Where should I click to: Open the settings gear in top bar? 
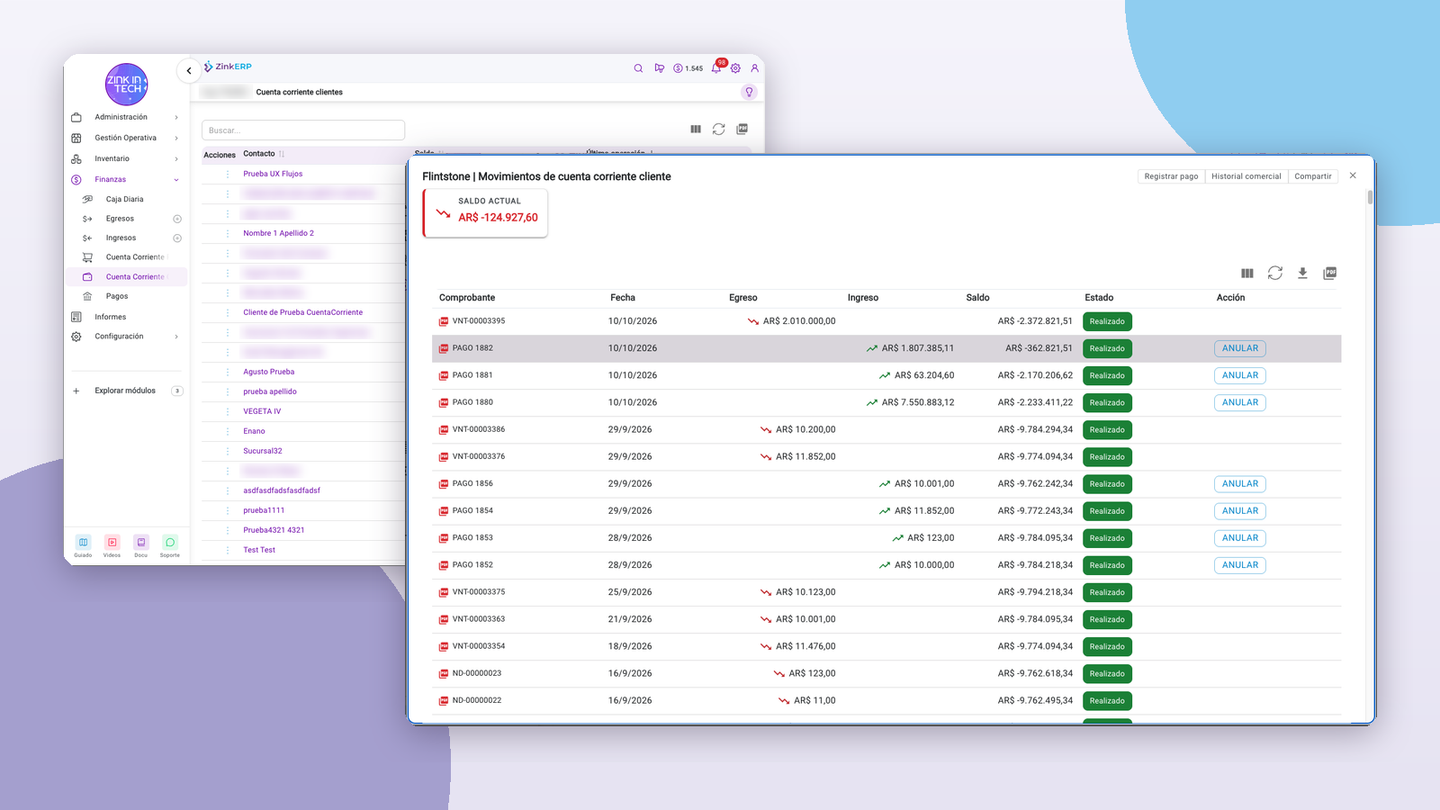pos(735,68)
